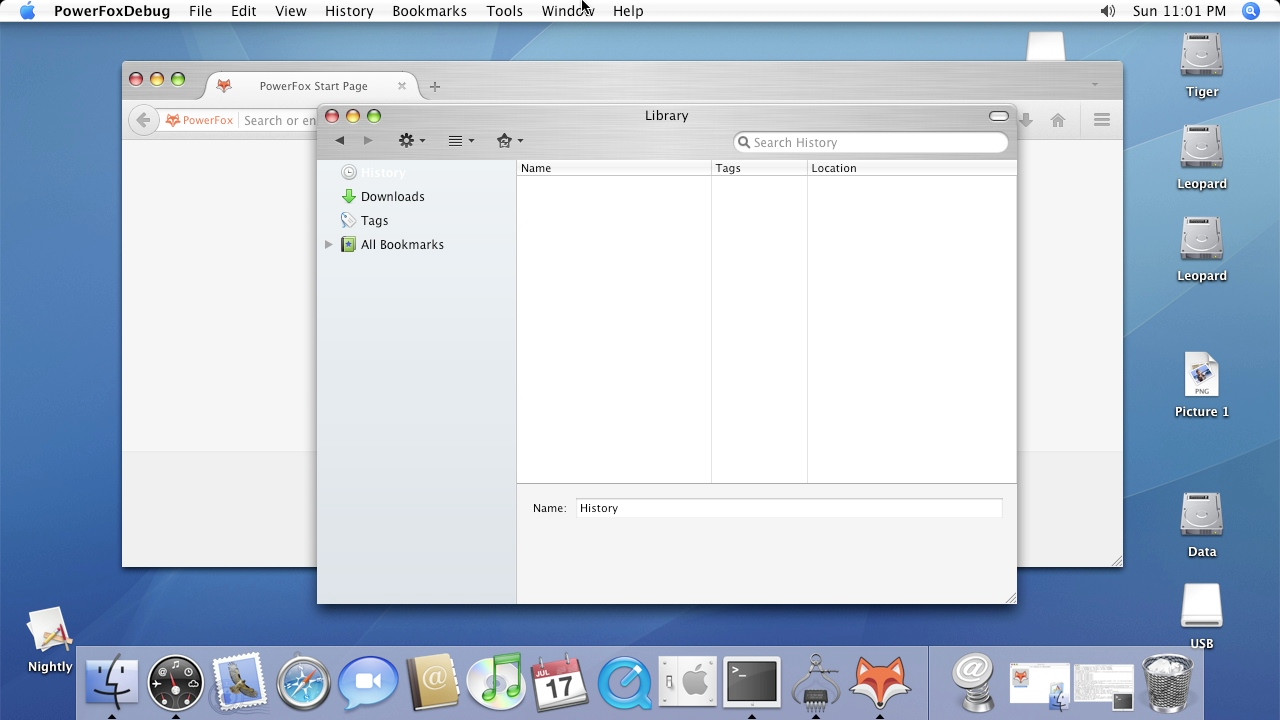
Task: Sort by the Tags column header
Action: (759, 168)
